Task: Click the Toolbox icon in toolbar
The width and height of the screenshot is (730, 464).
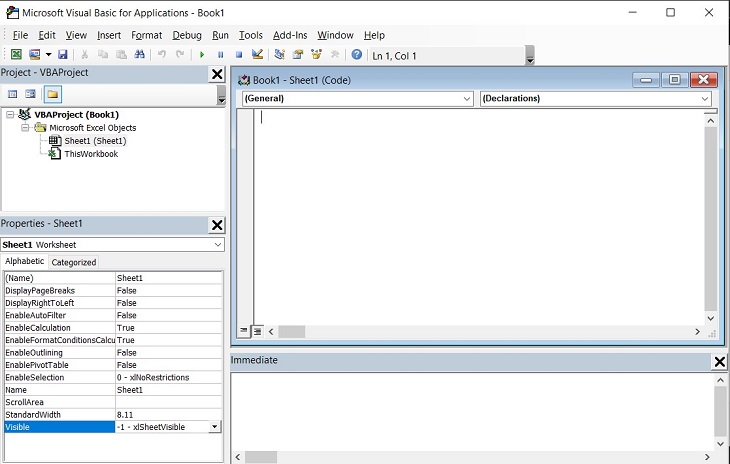Action: (335, 54)
